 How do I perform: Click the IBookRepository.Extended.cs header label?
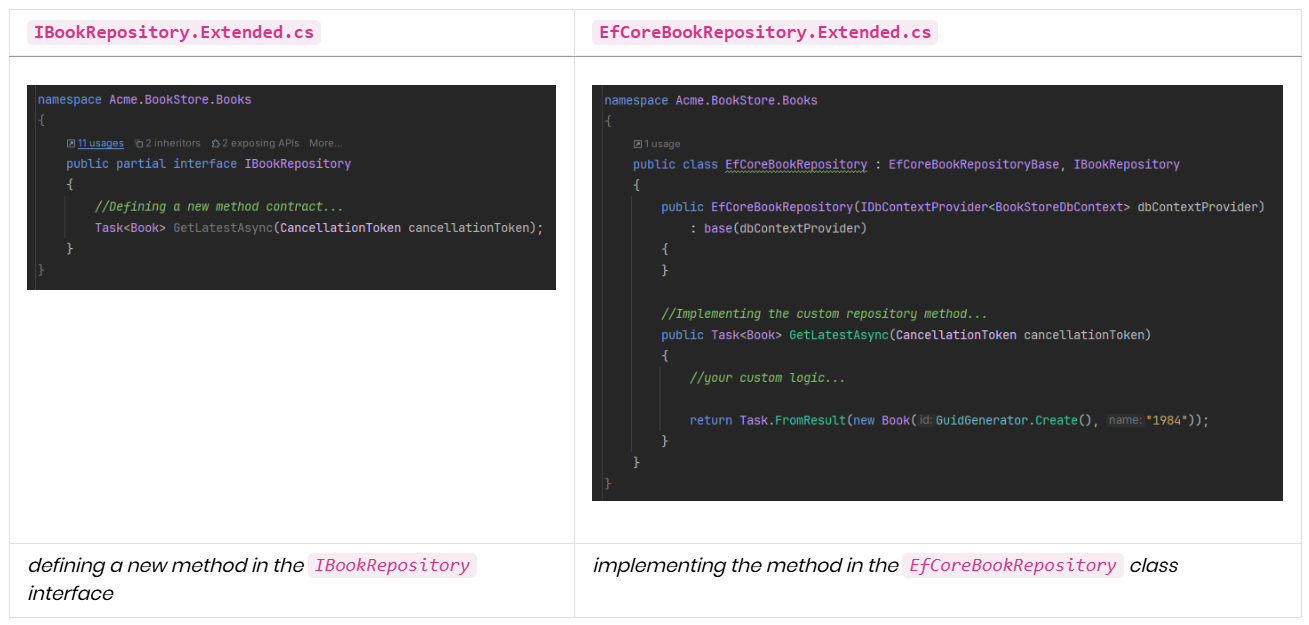pos(174,32)
